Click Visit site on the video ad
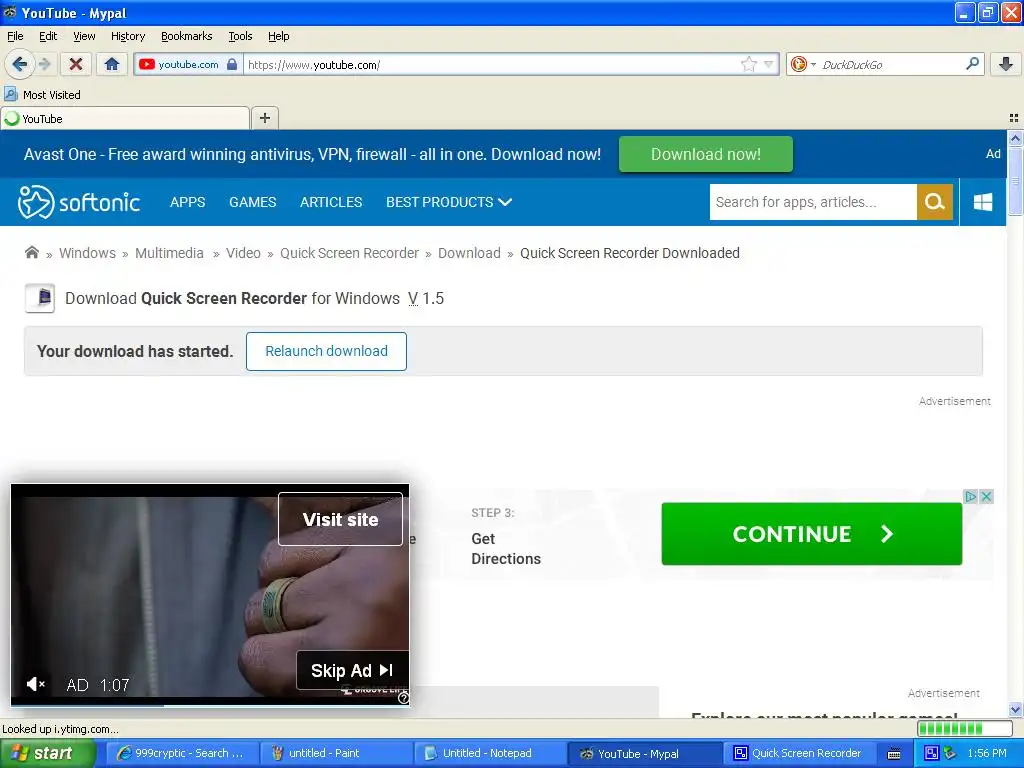Viewport: 1024px width, 768px height. [x=340, y=519]
